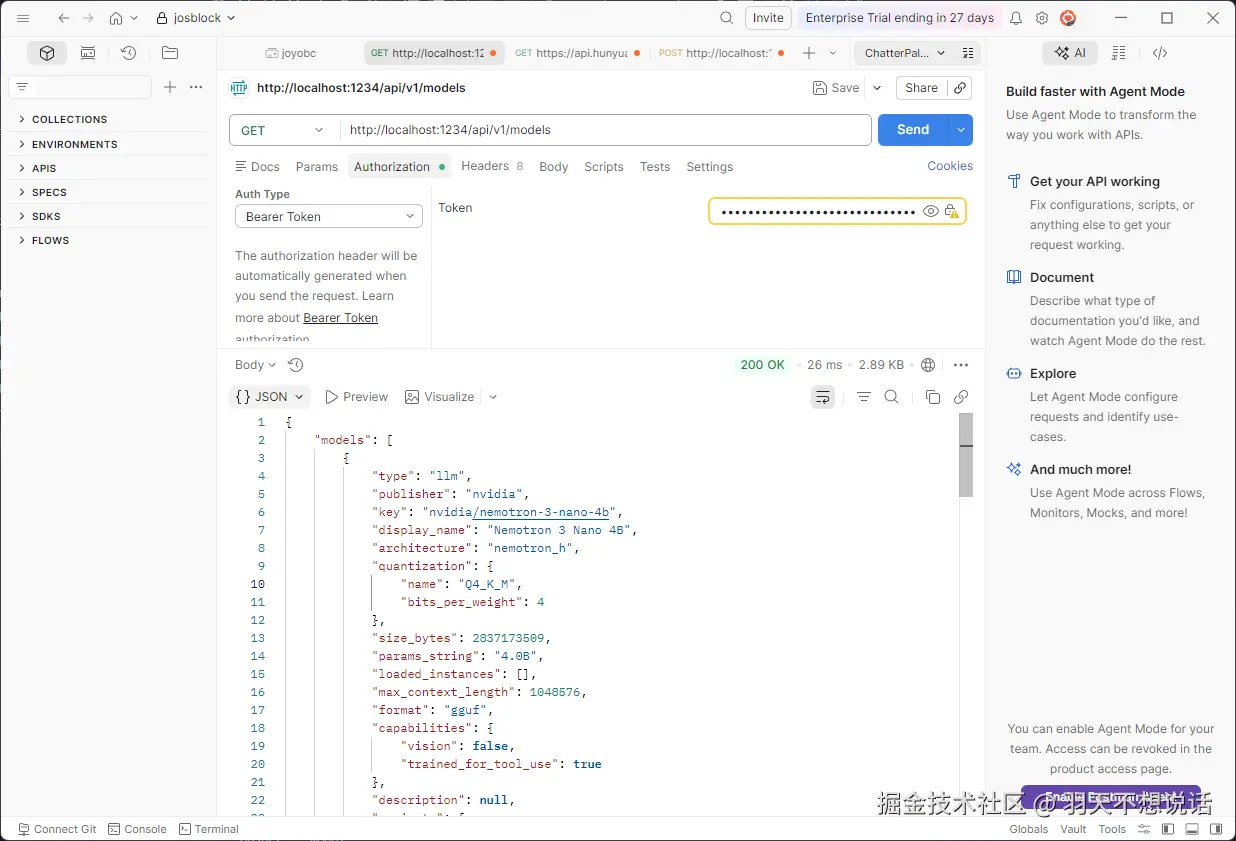This screenshot has height=841, width=1236.
Task: Open environment quick look icon
Action: click(x=967, y=53)
